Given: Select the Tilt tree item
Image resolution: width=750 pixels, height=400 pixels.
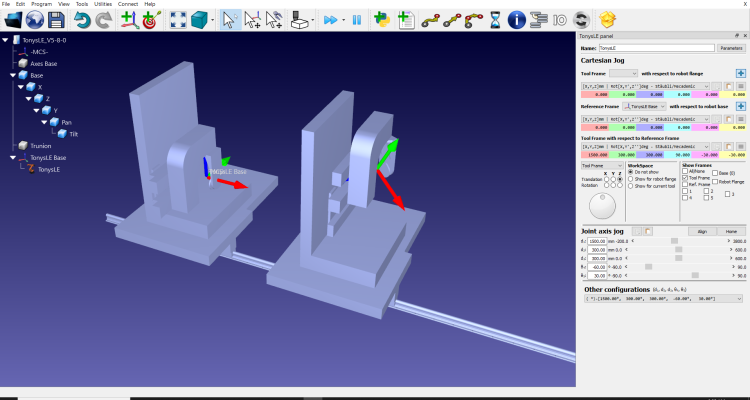Looking at the screenshot, I should 73,134.
